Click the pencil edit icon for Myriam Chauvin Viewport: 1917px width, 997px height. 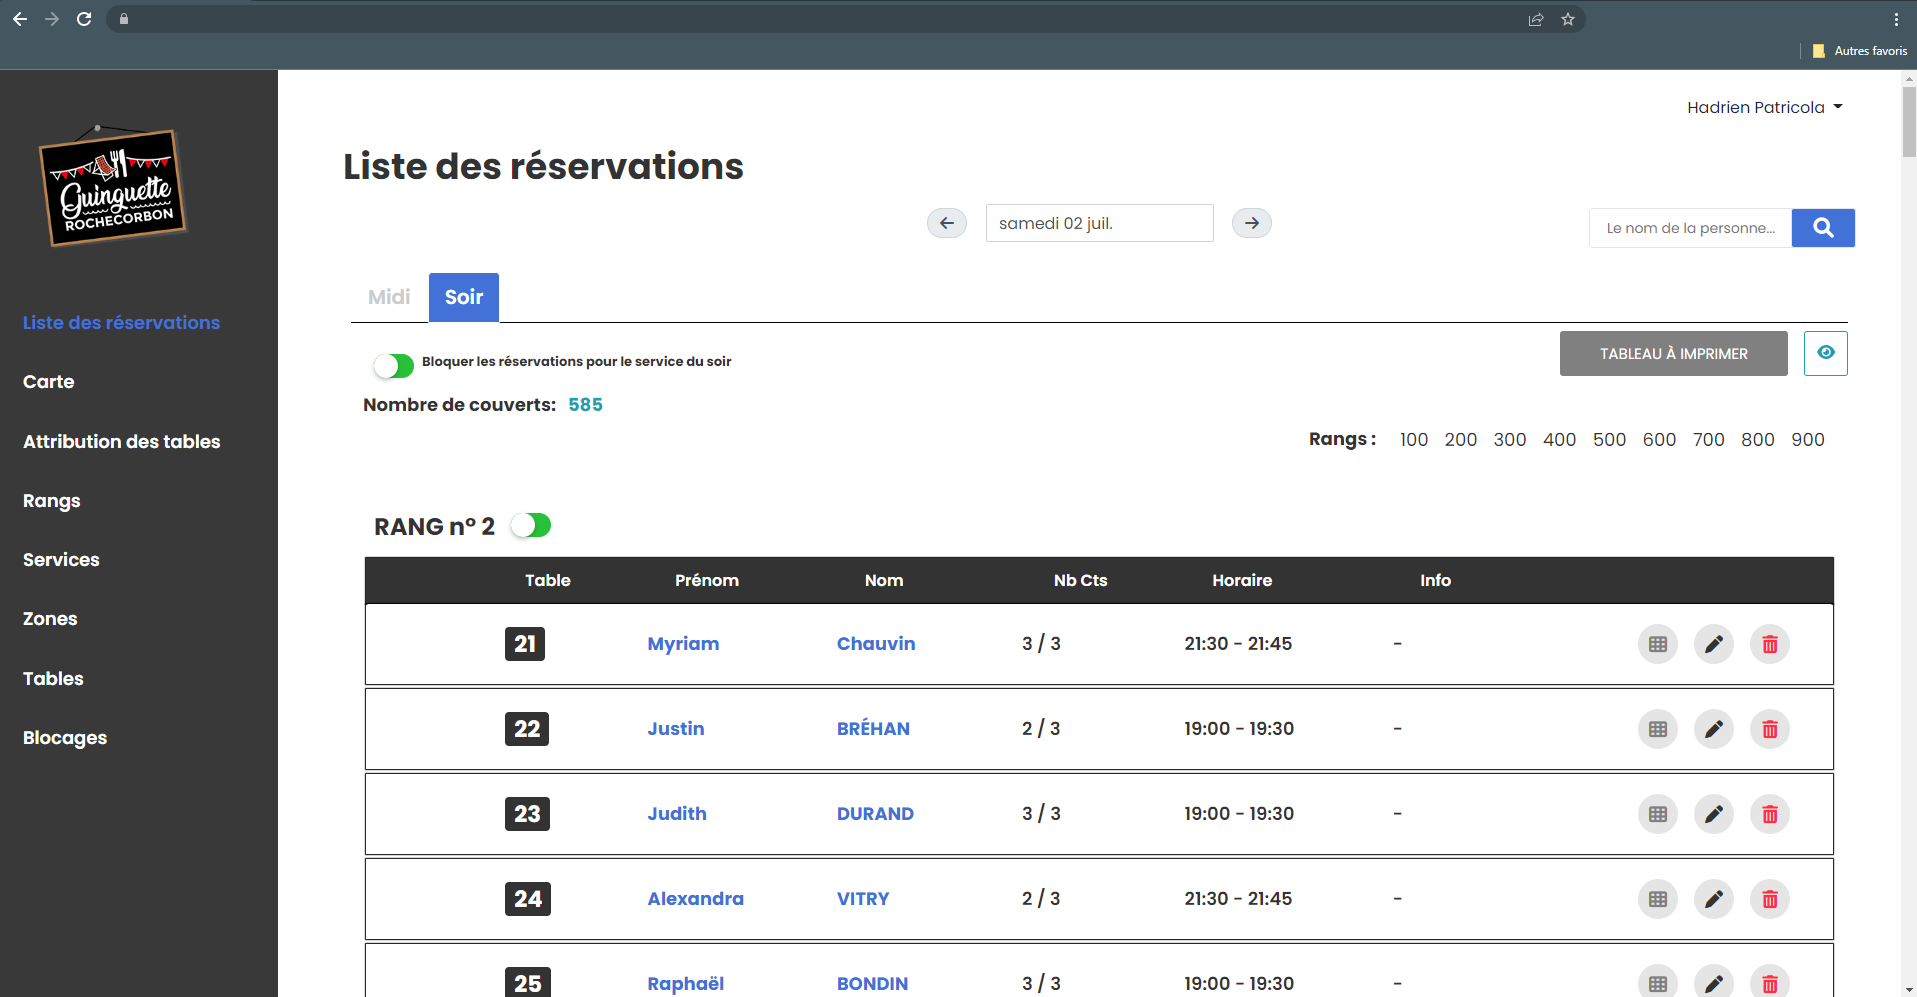pos(1713,644)
